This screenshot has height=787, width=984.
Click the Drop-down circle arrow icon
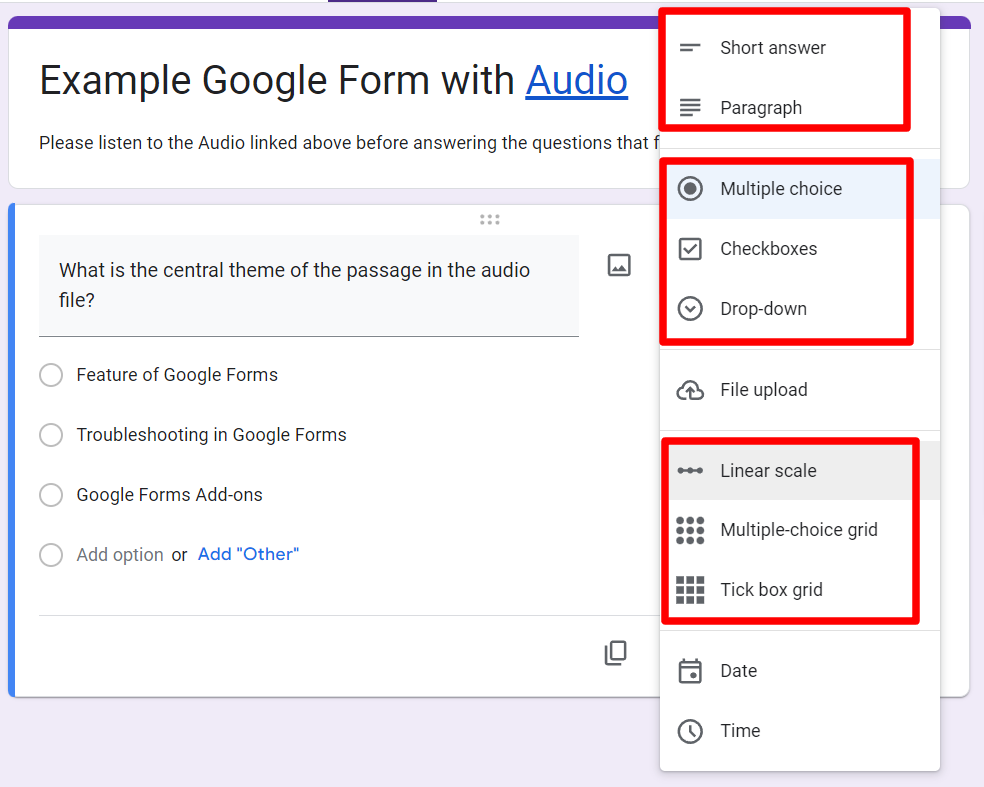tap(690, 309)
